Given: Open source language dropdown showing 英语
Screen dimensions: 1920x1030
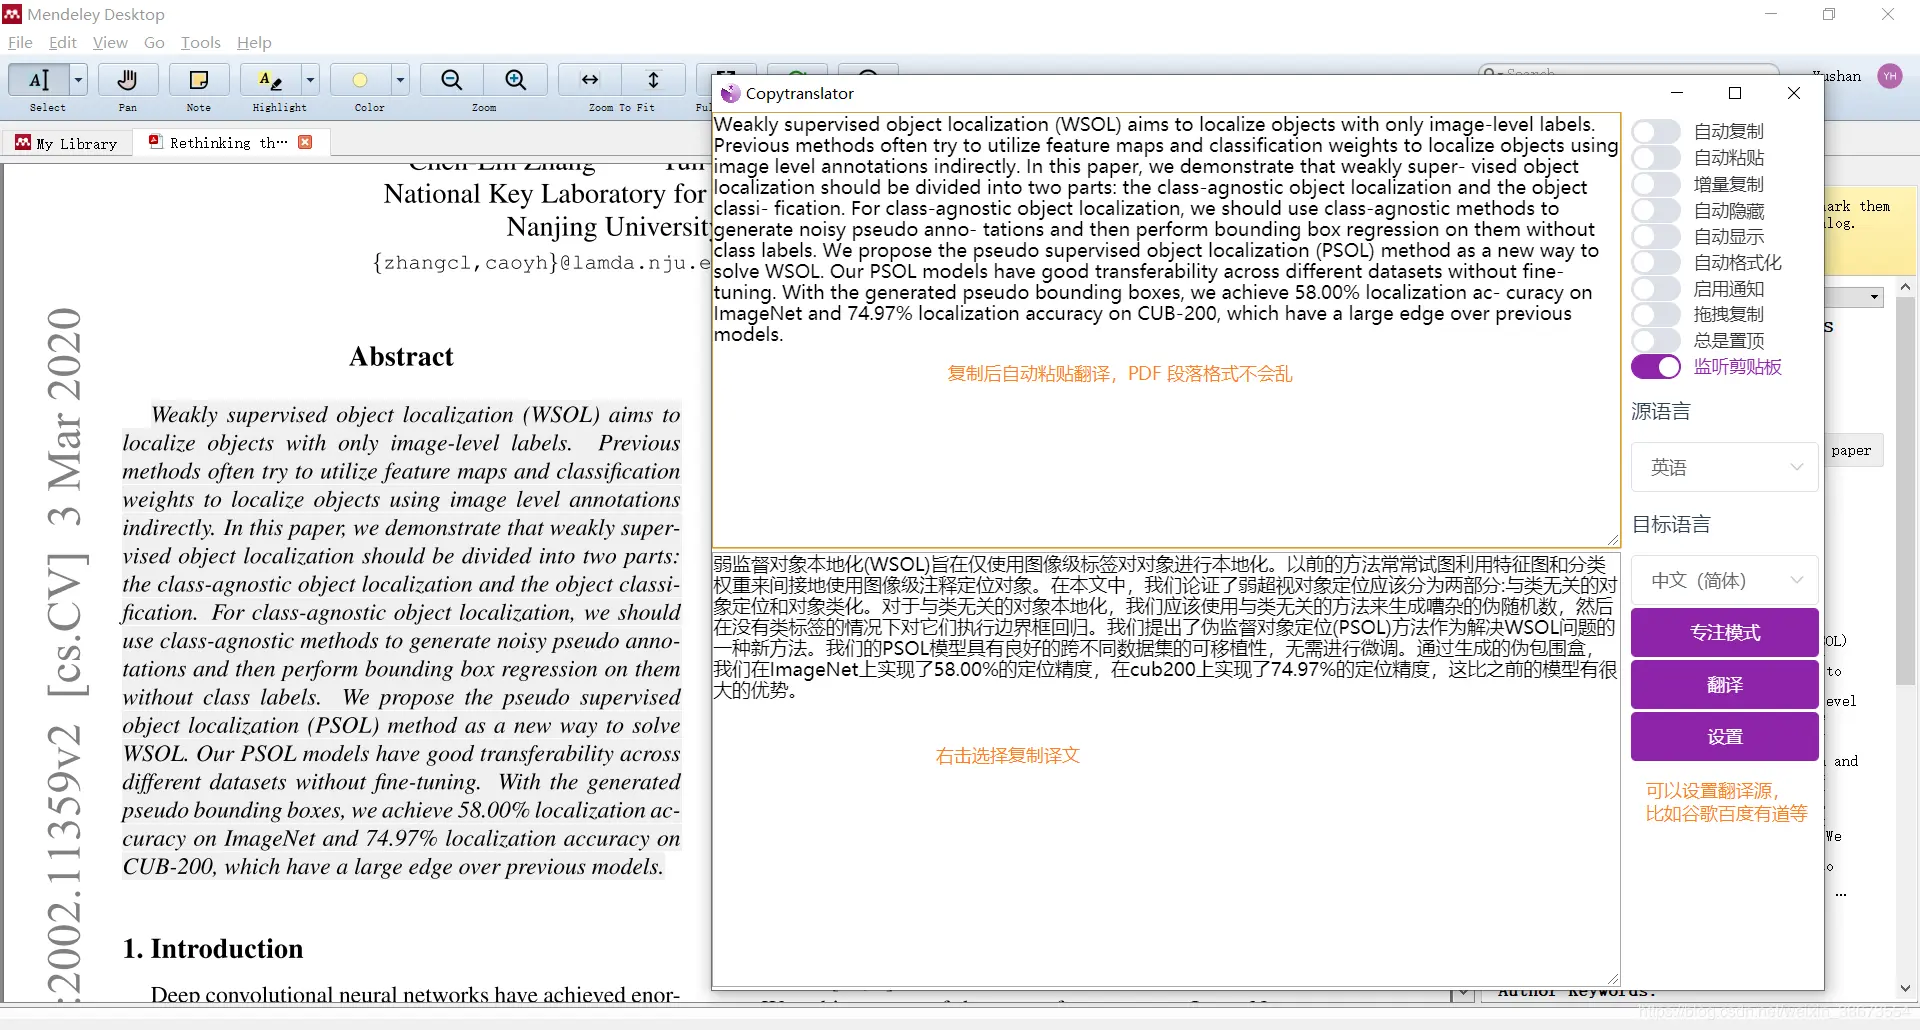Looking at the screenshot, I should click(1724, 467).
